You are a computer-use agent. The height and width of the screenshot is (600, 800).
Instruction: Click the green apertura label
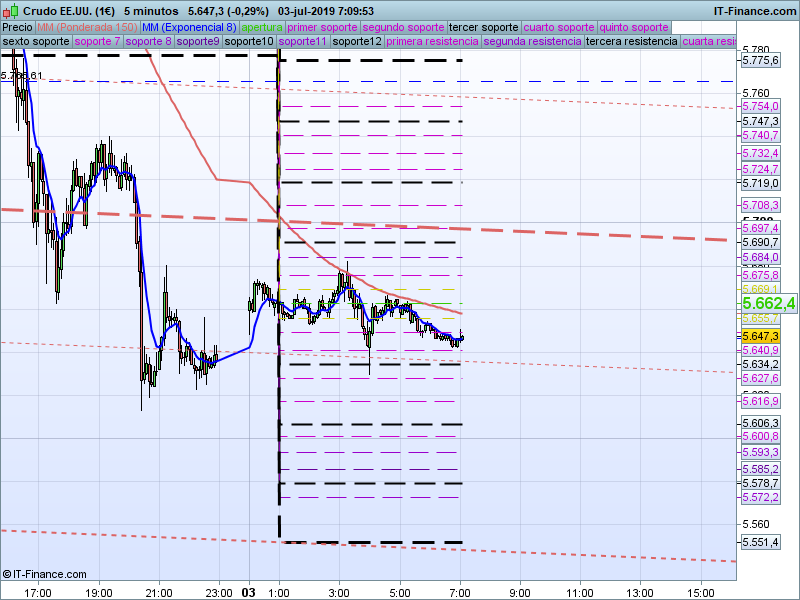click(x=262, y=27)
